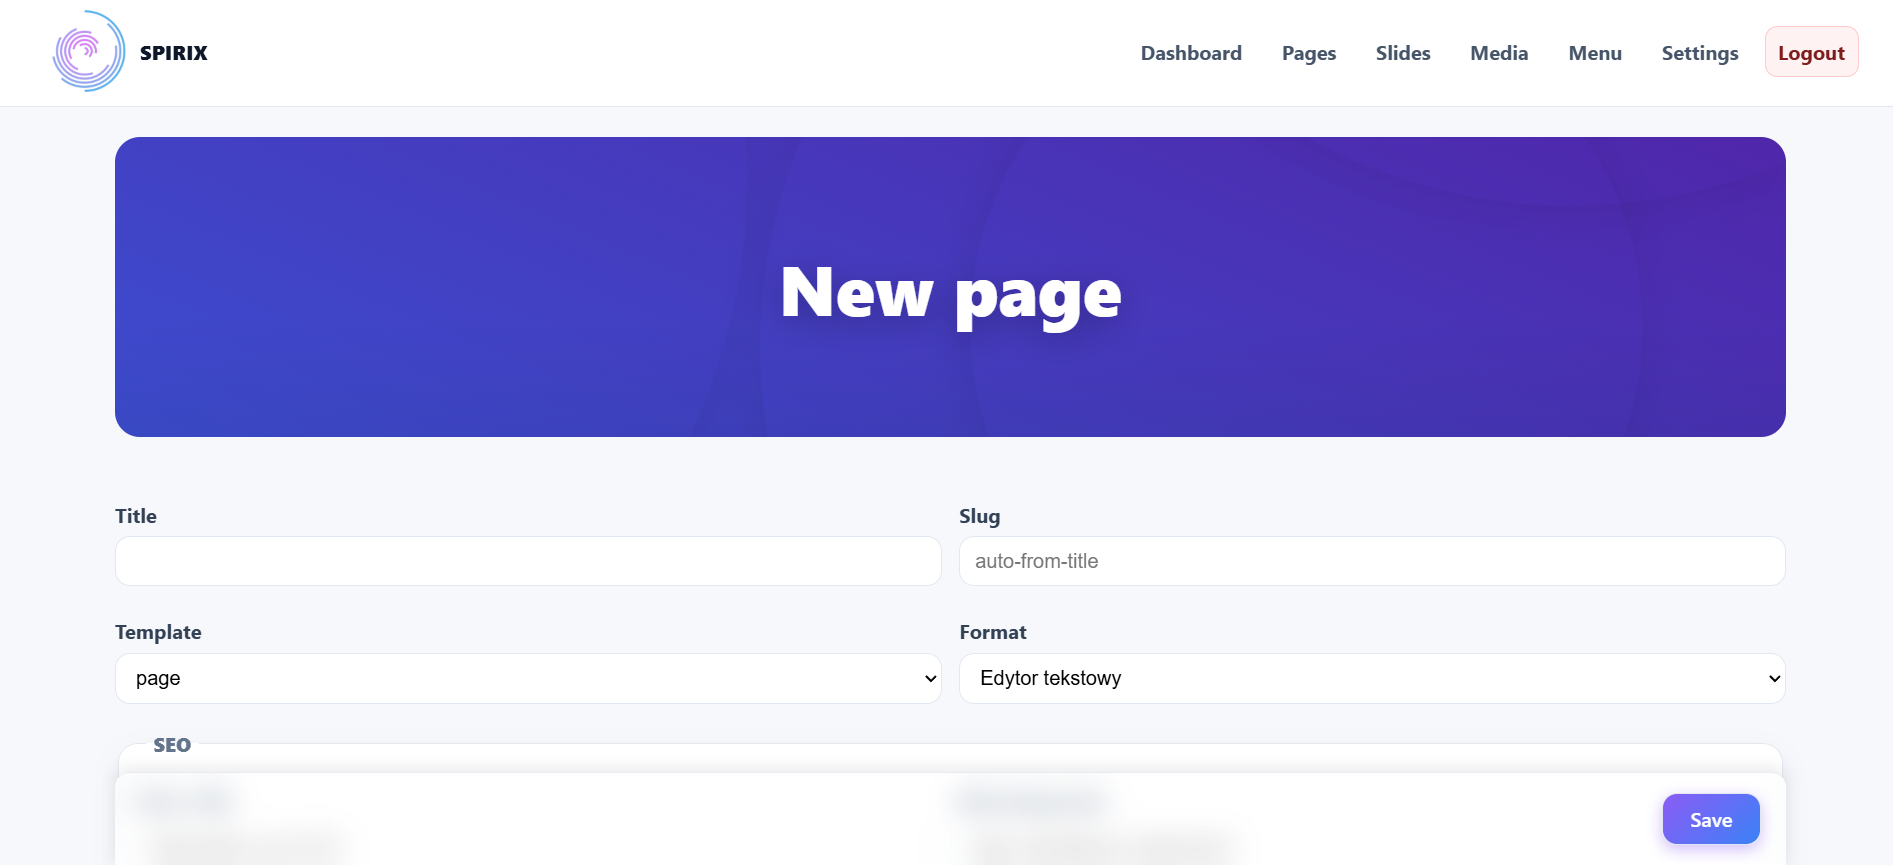Click the SPIRIX brand name text
This screenshot has height=865, width=1893.
[173, 53]
